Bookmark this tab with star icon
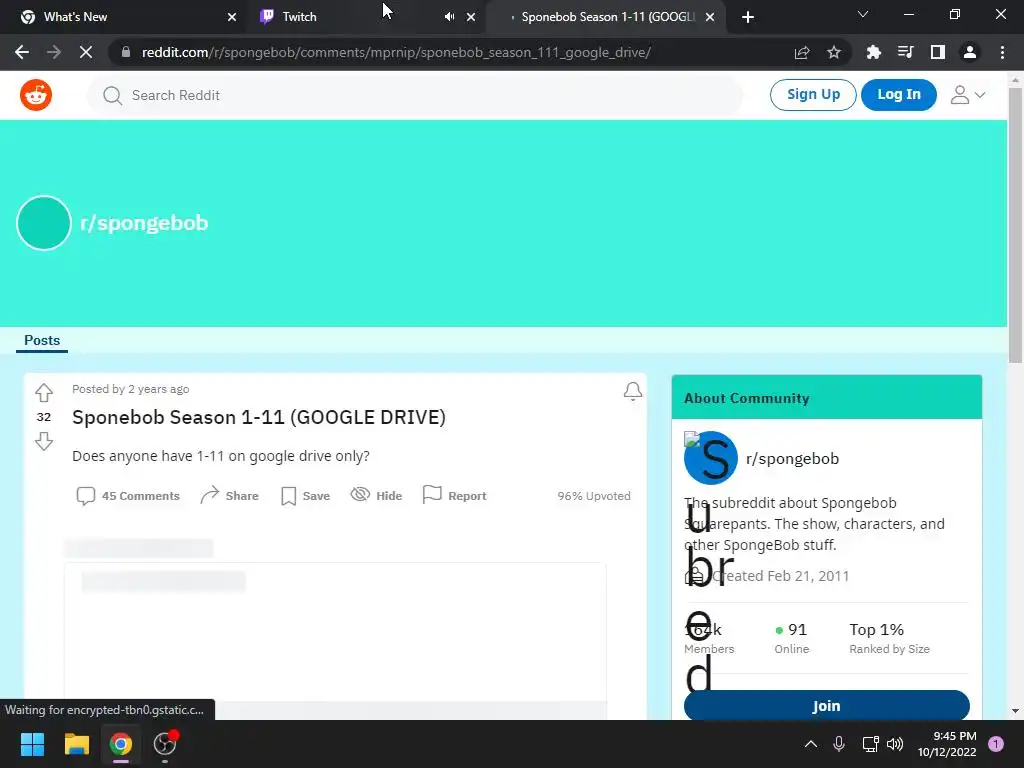The image size is (1024, 768). (x=833, y=52)
